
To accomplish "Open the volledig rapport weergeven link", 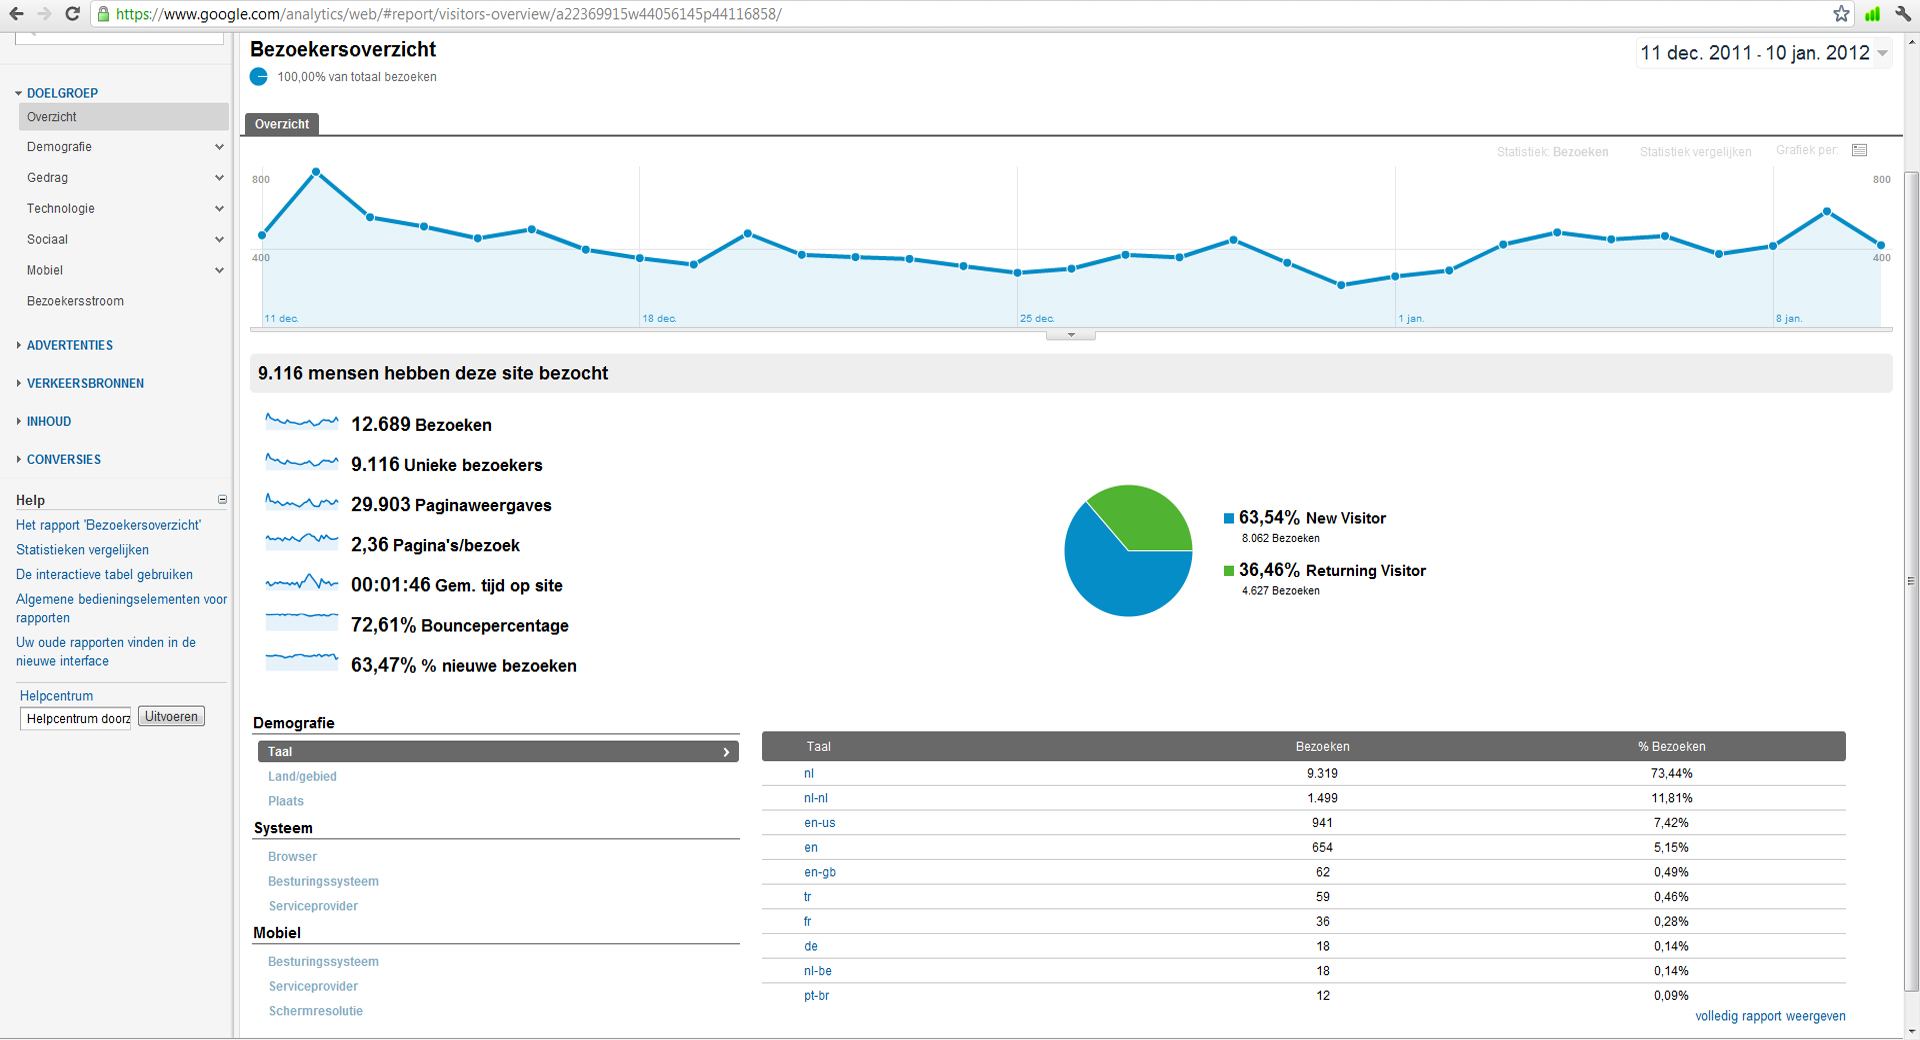I will 1770,1016.
